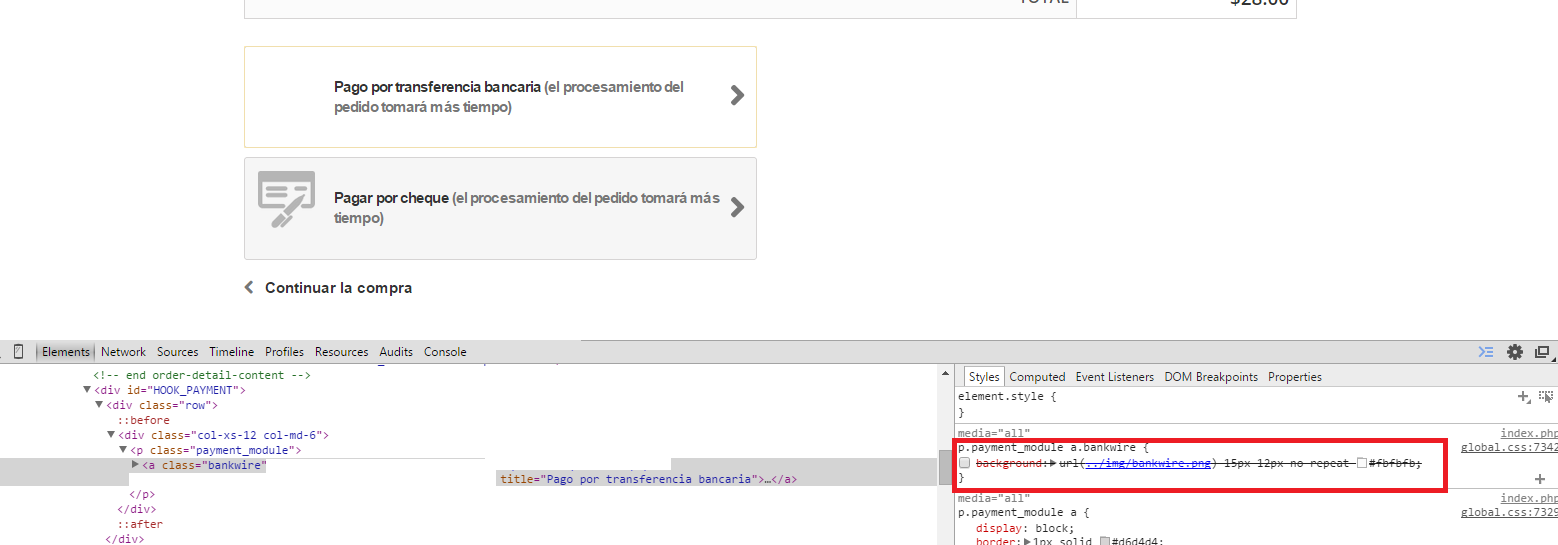Click Continuar la compra link
The height and width of the screenshot is (545, 1558).
(337, 288)
